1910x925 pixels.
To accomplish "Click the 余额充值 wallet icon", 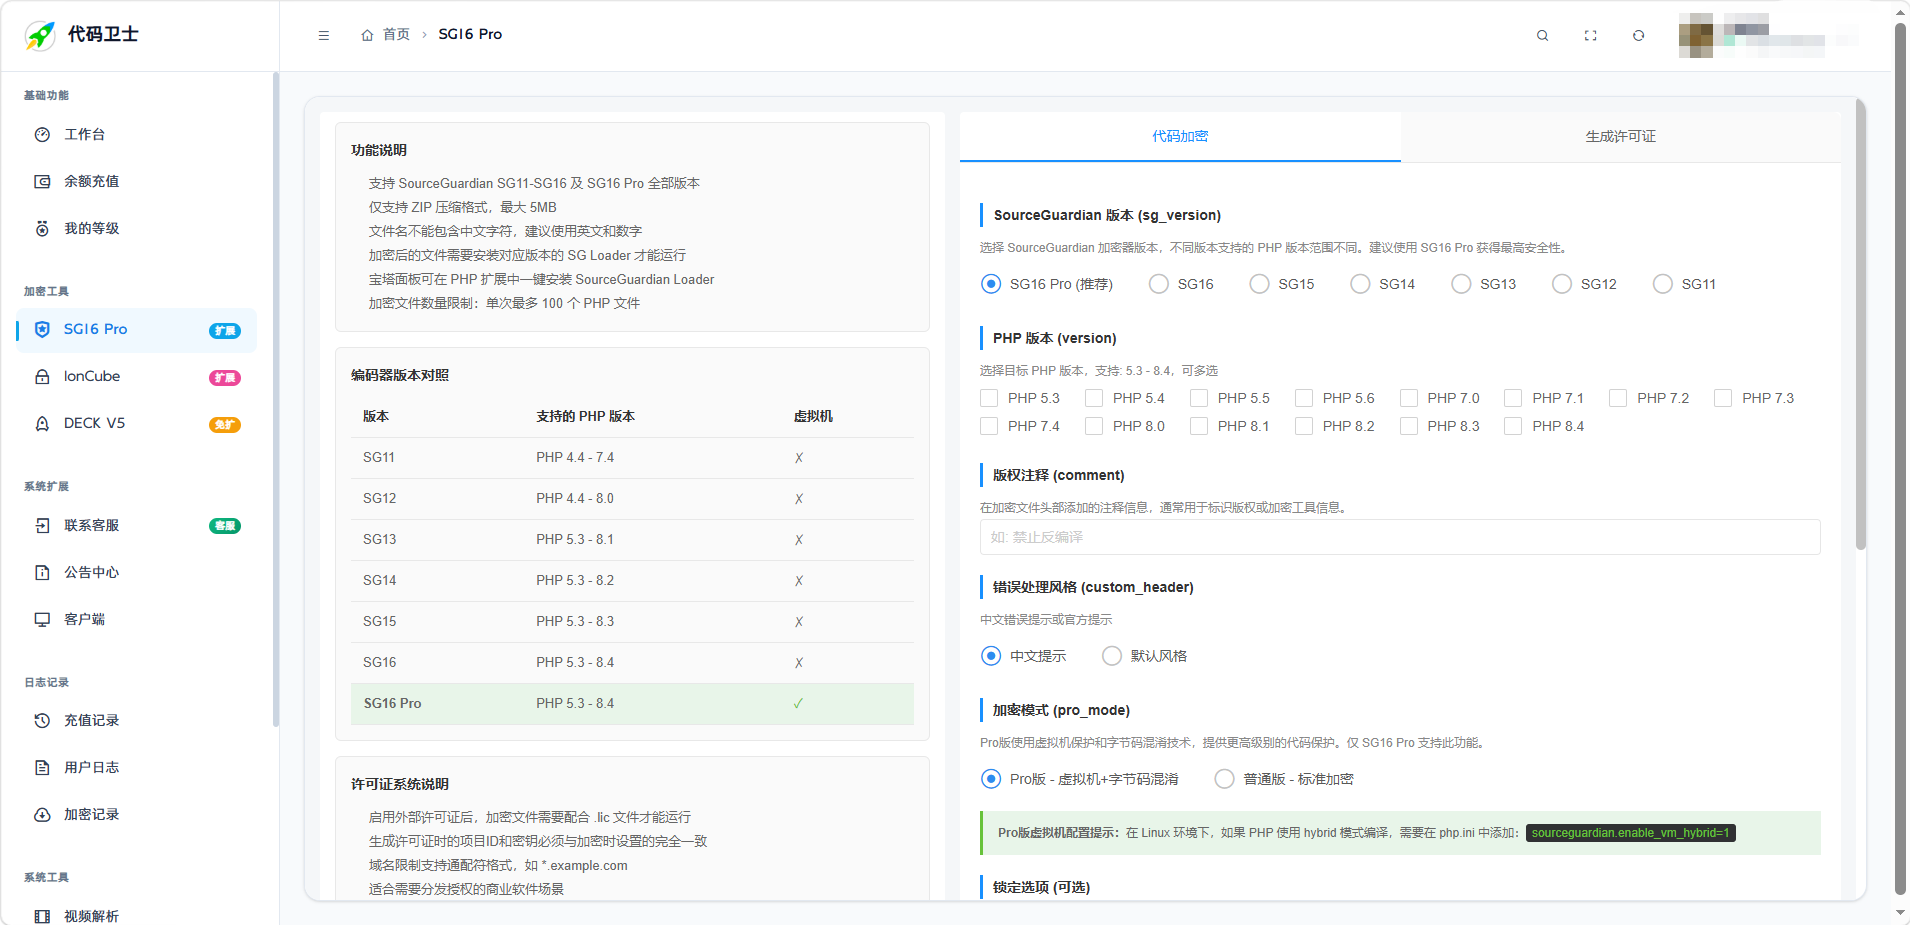I will (x=42, y=182).
